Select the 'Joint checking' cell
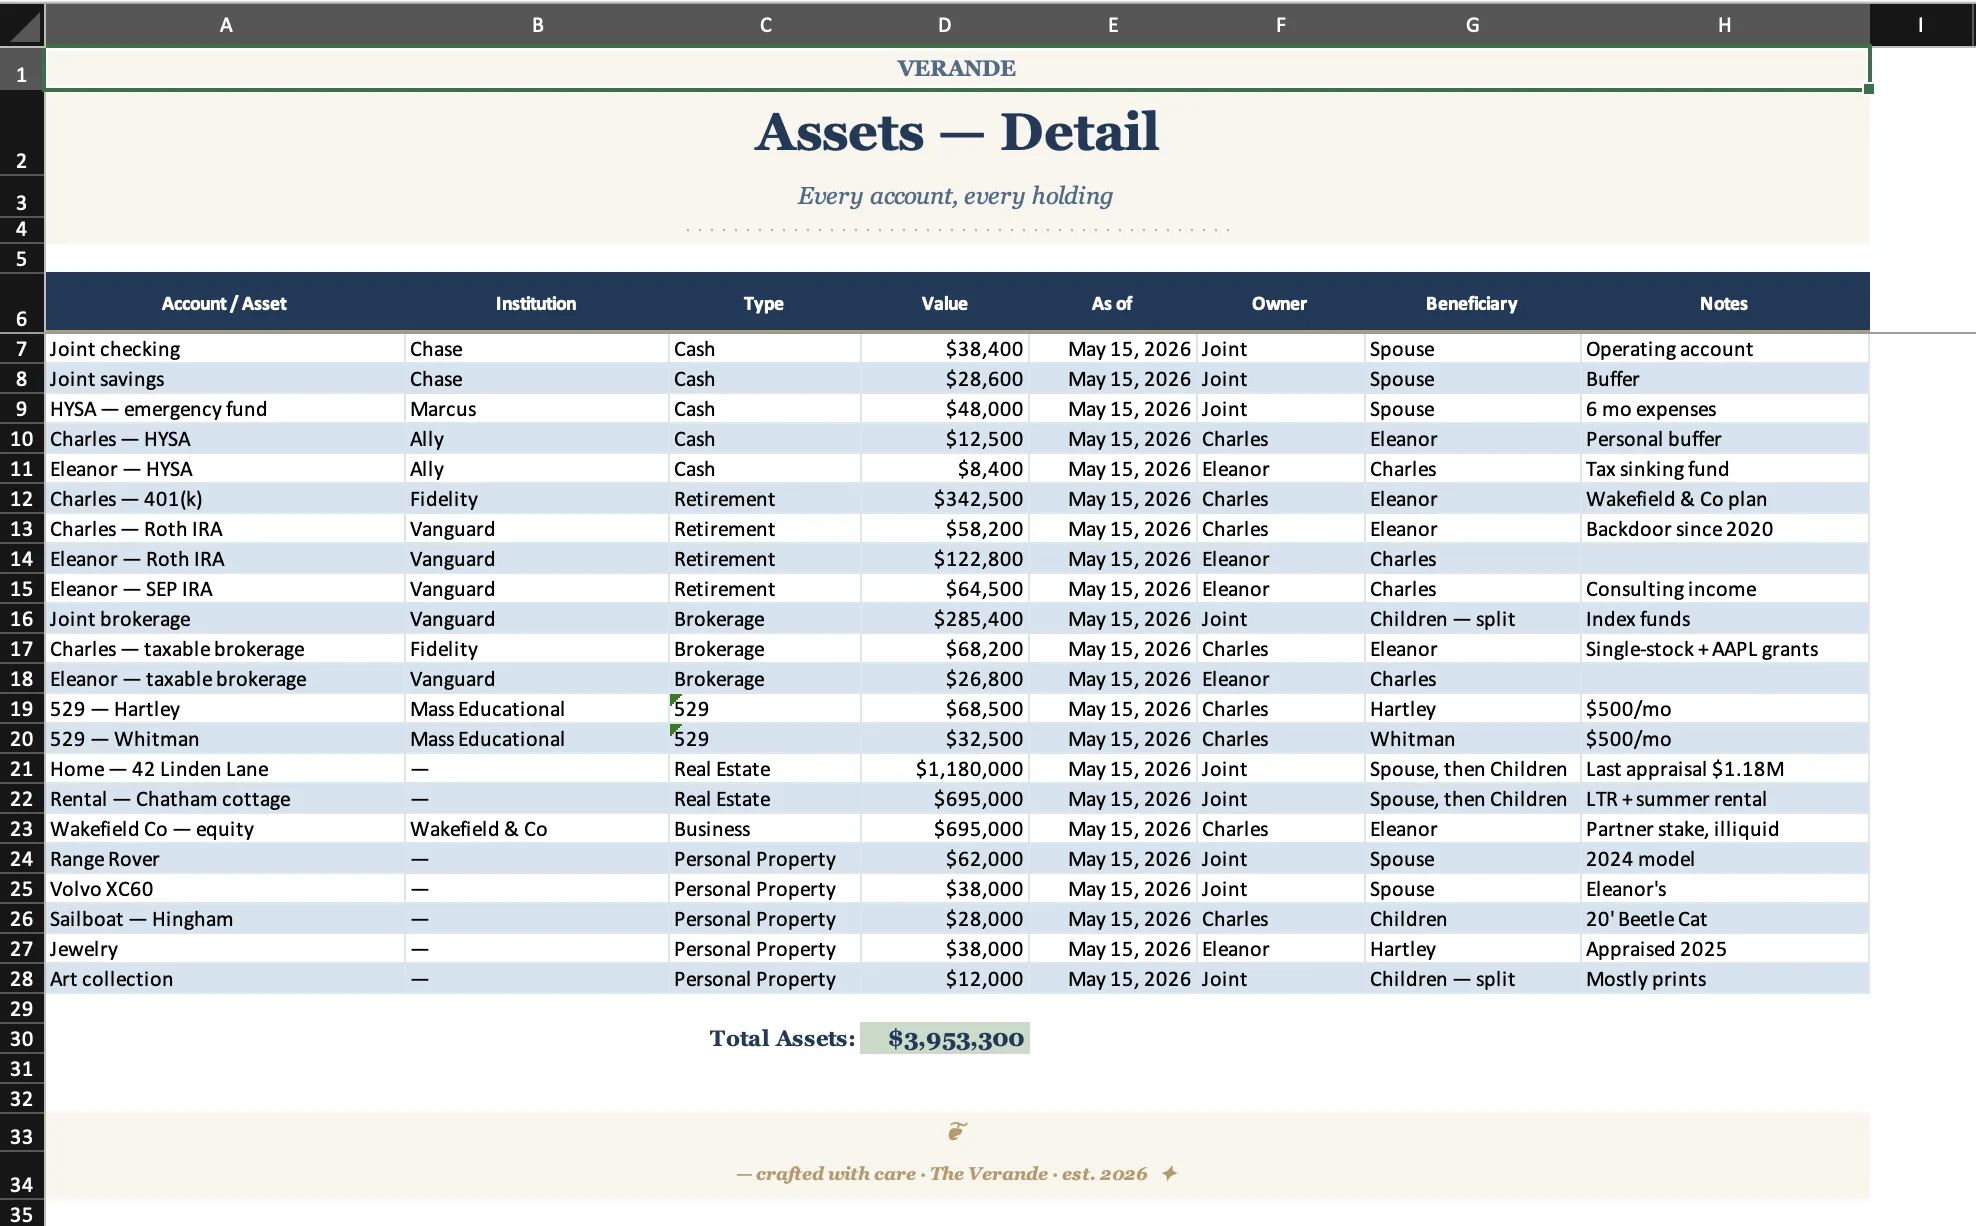 click(x=225, y=349)
